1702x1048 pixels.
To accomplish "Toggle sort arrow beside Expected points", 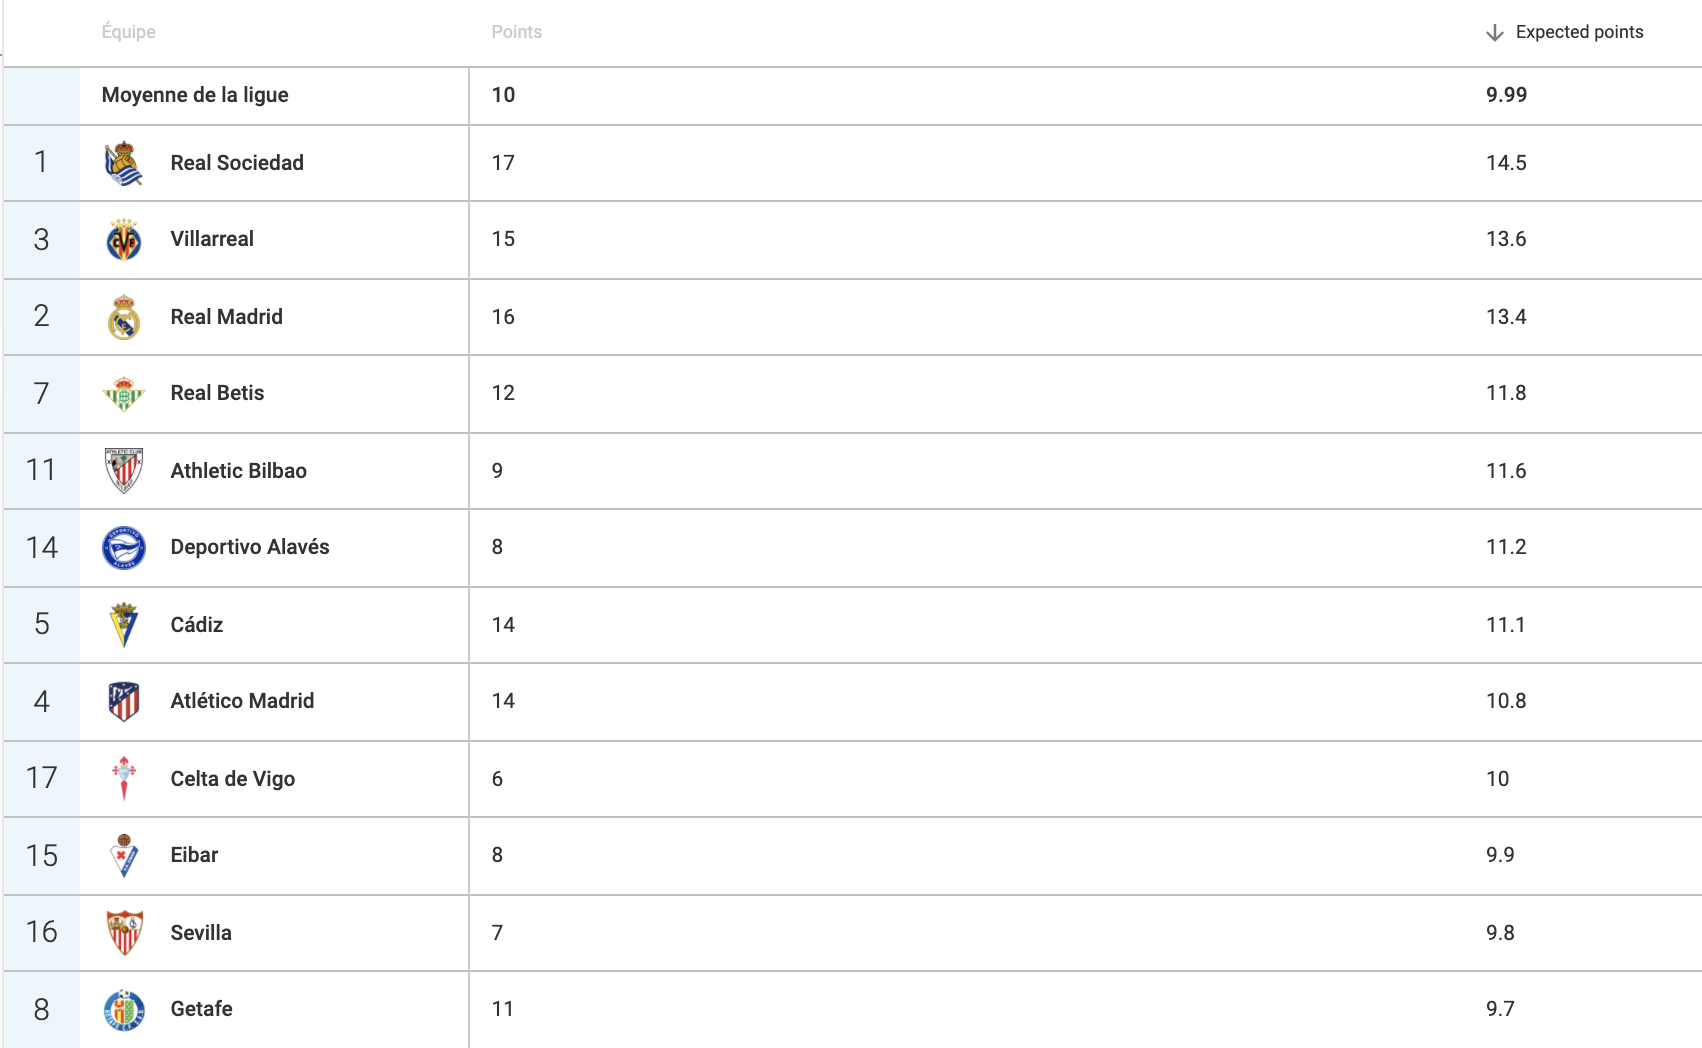I will click(x=1495, y=33).
